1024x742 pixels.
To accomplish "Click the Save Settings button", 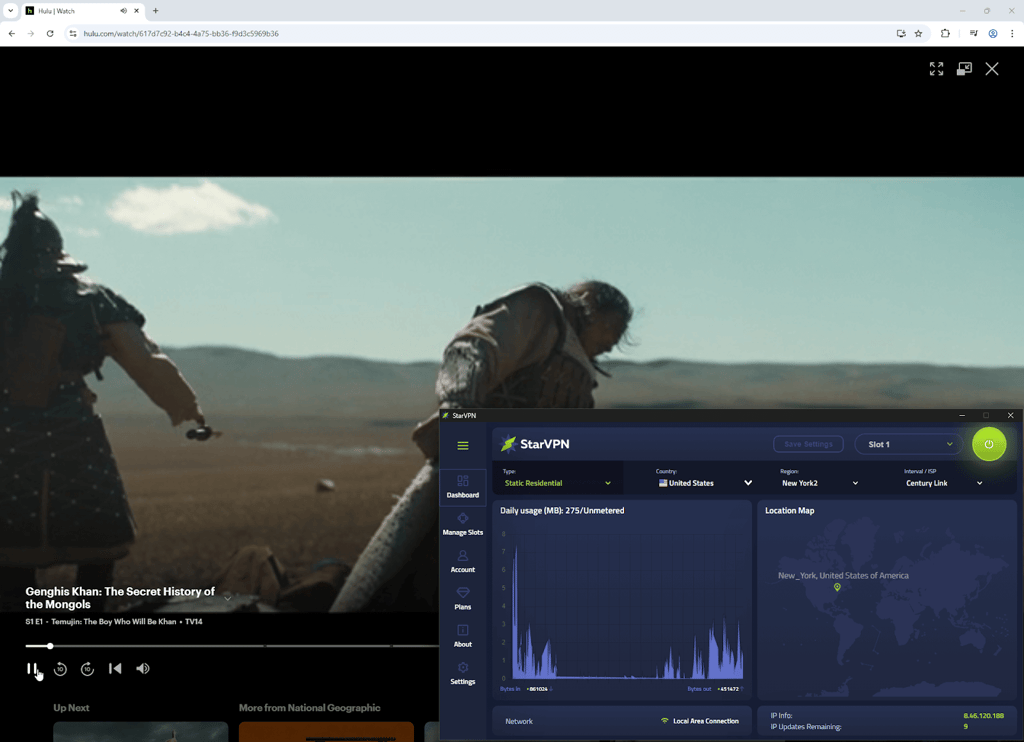I will 808,444.
